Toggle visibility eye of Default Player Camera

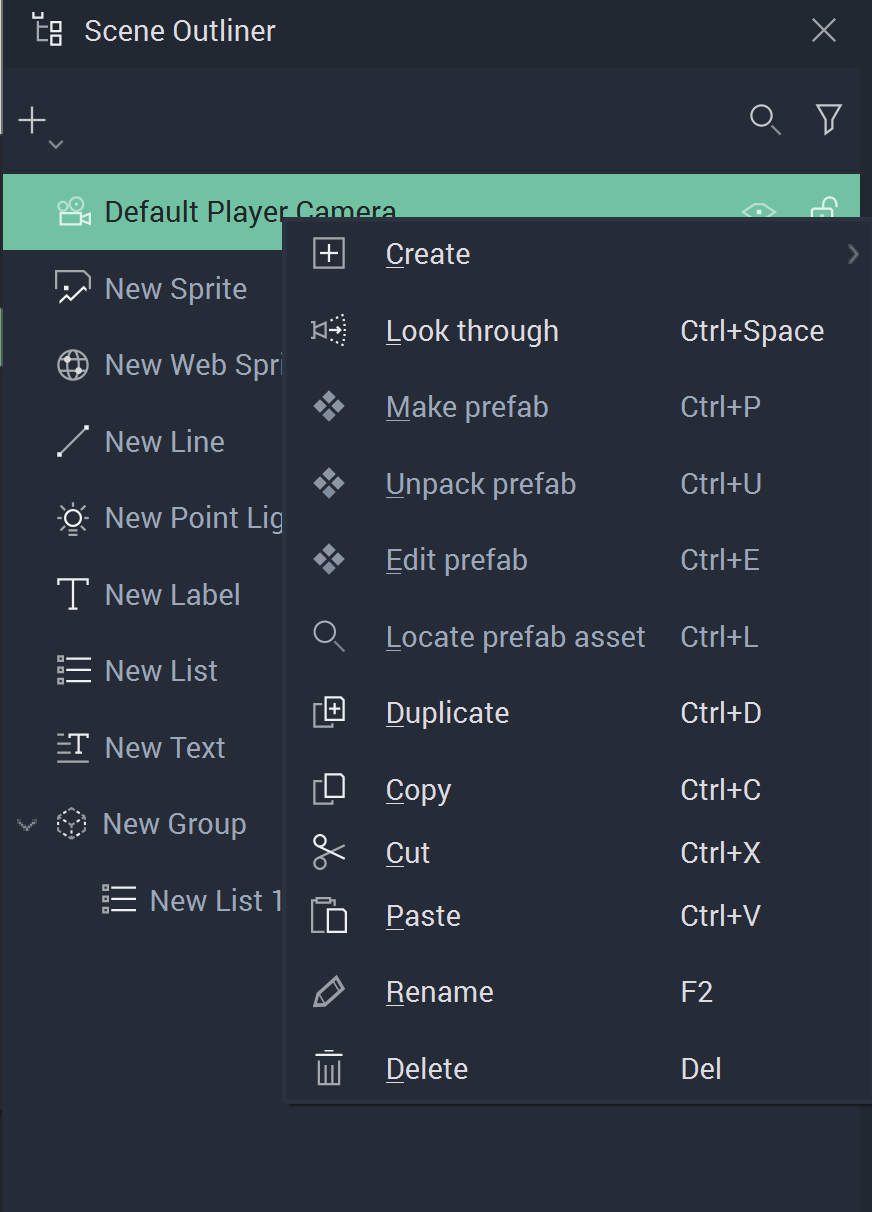pyautogui.click(x=759, y=209)
